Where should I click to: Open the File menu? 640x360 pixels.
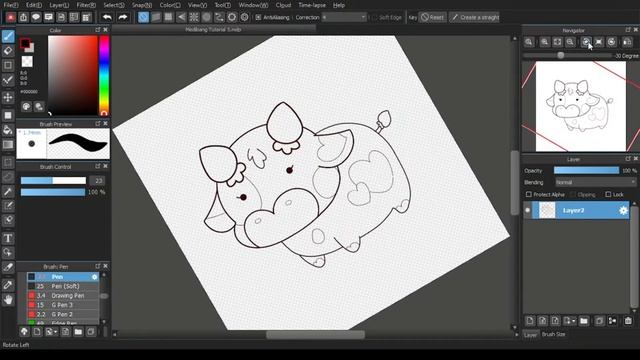(x=11, y=5)
